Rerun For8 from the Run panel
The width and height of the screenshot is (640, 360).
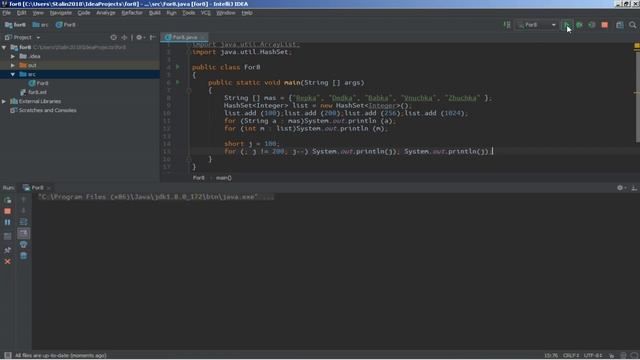point(7,200)
